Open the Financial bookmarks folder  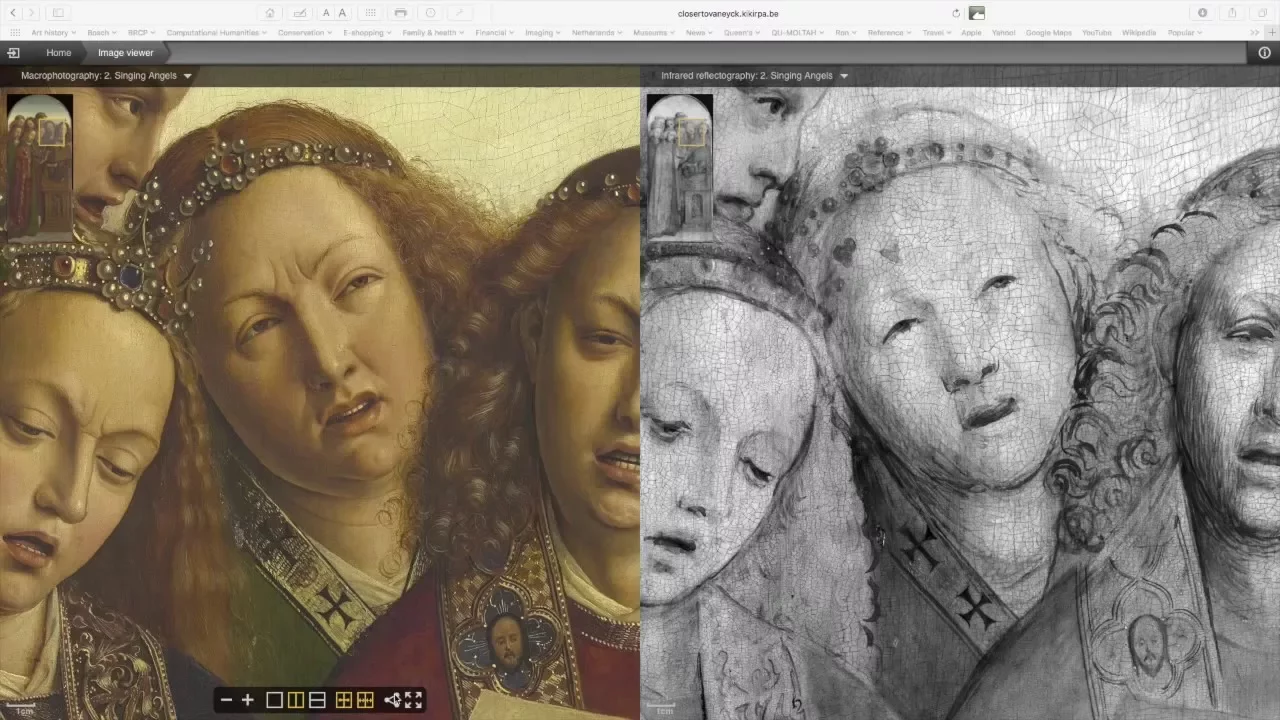point(494,33)
